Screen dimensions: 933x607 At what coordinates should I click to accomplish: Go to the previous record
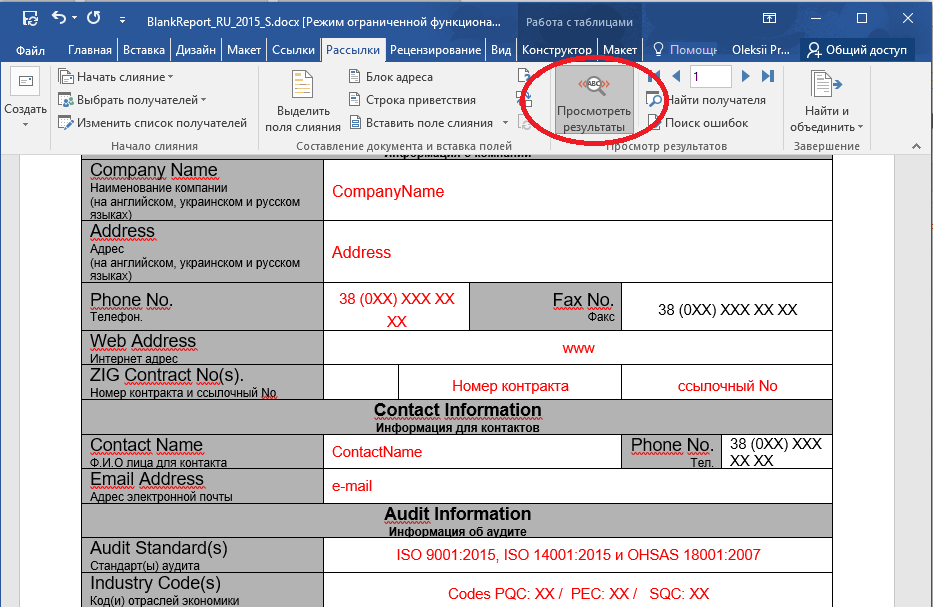point(676,76)
